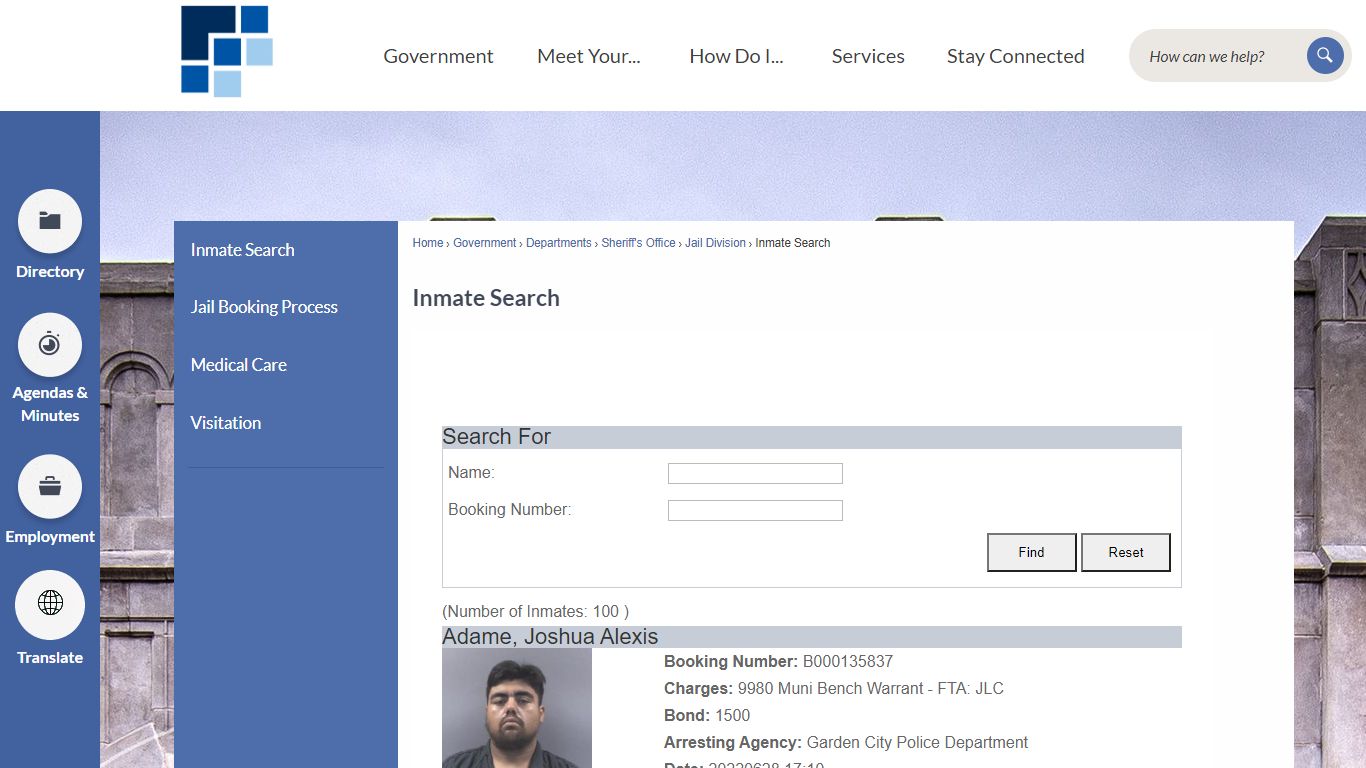Go to Departments breadcrumb

[x=559, y=243]
